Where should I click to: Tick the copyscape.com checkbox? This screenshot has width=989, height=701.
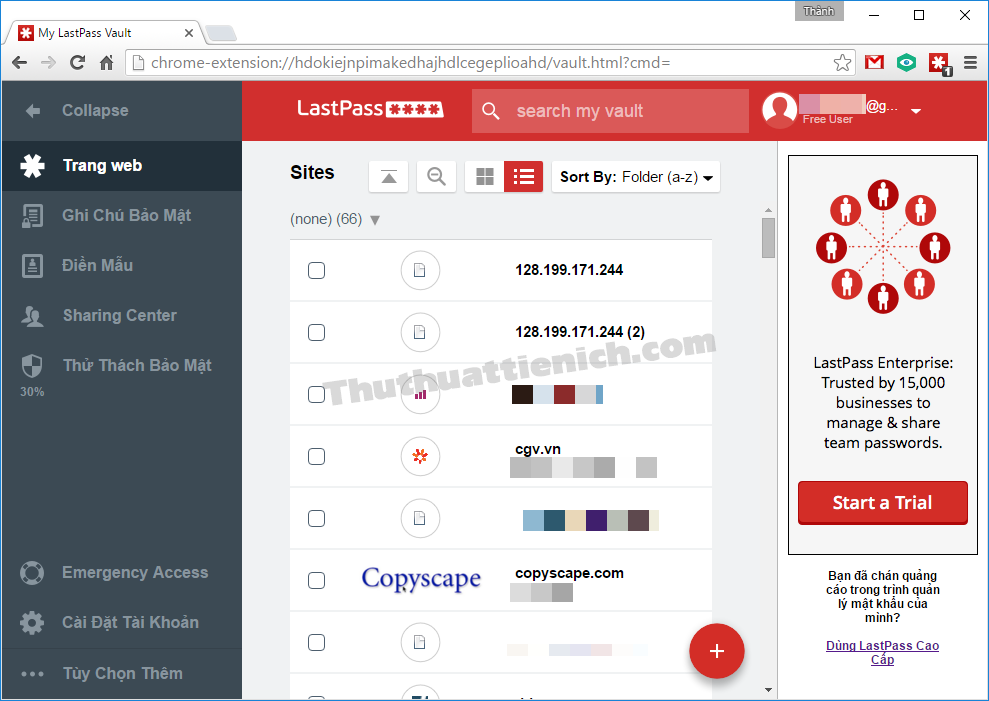pyautogui.click(x=317, y=580)
